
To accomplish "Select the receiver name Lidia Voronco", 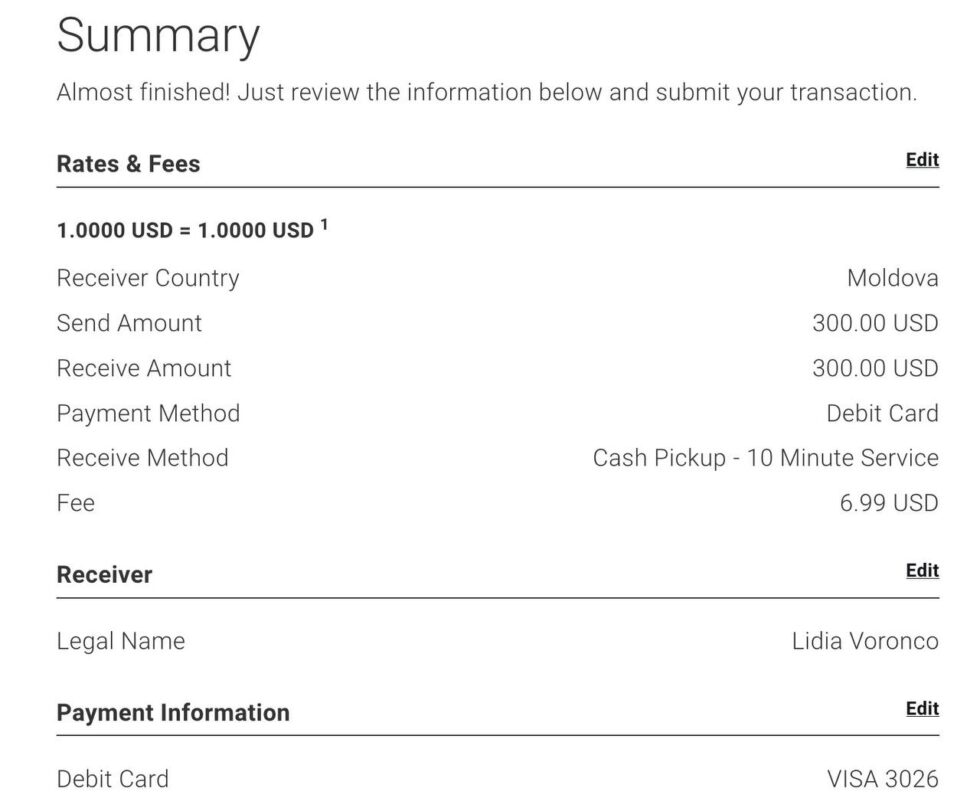I will (x=865, y=641).
